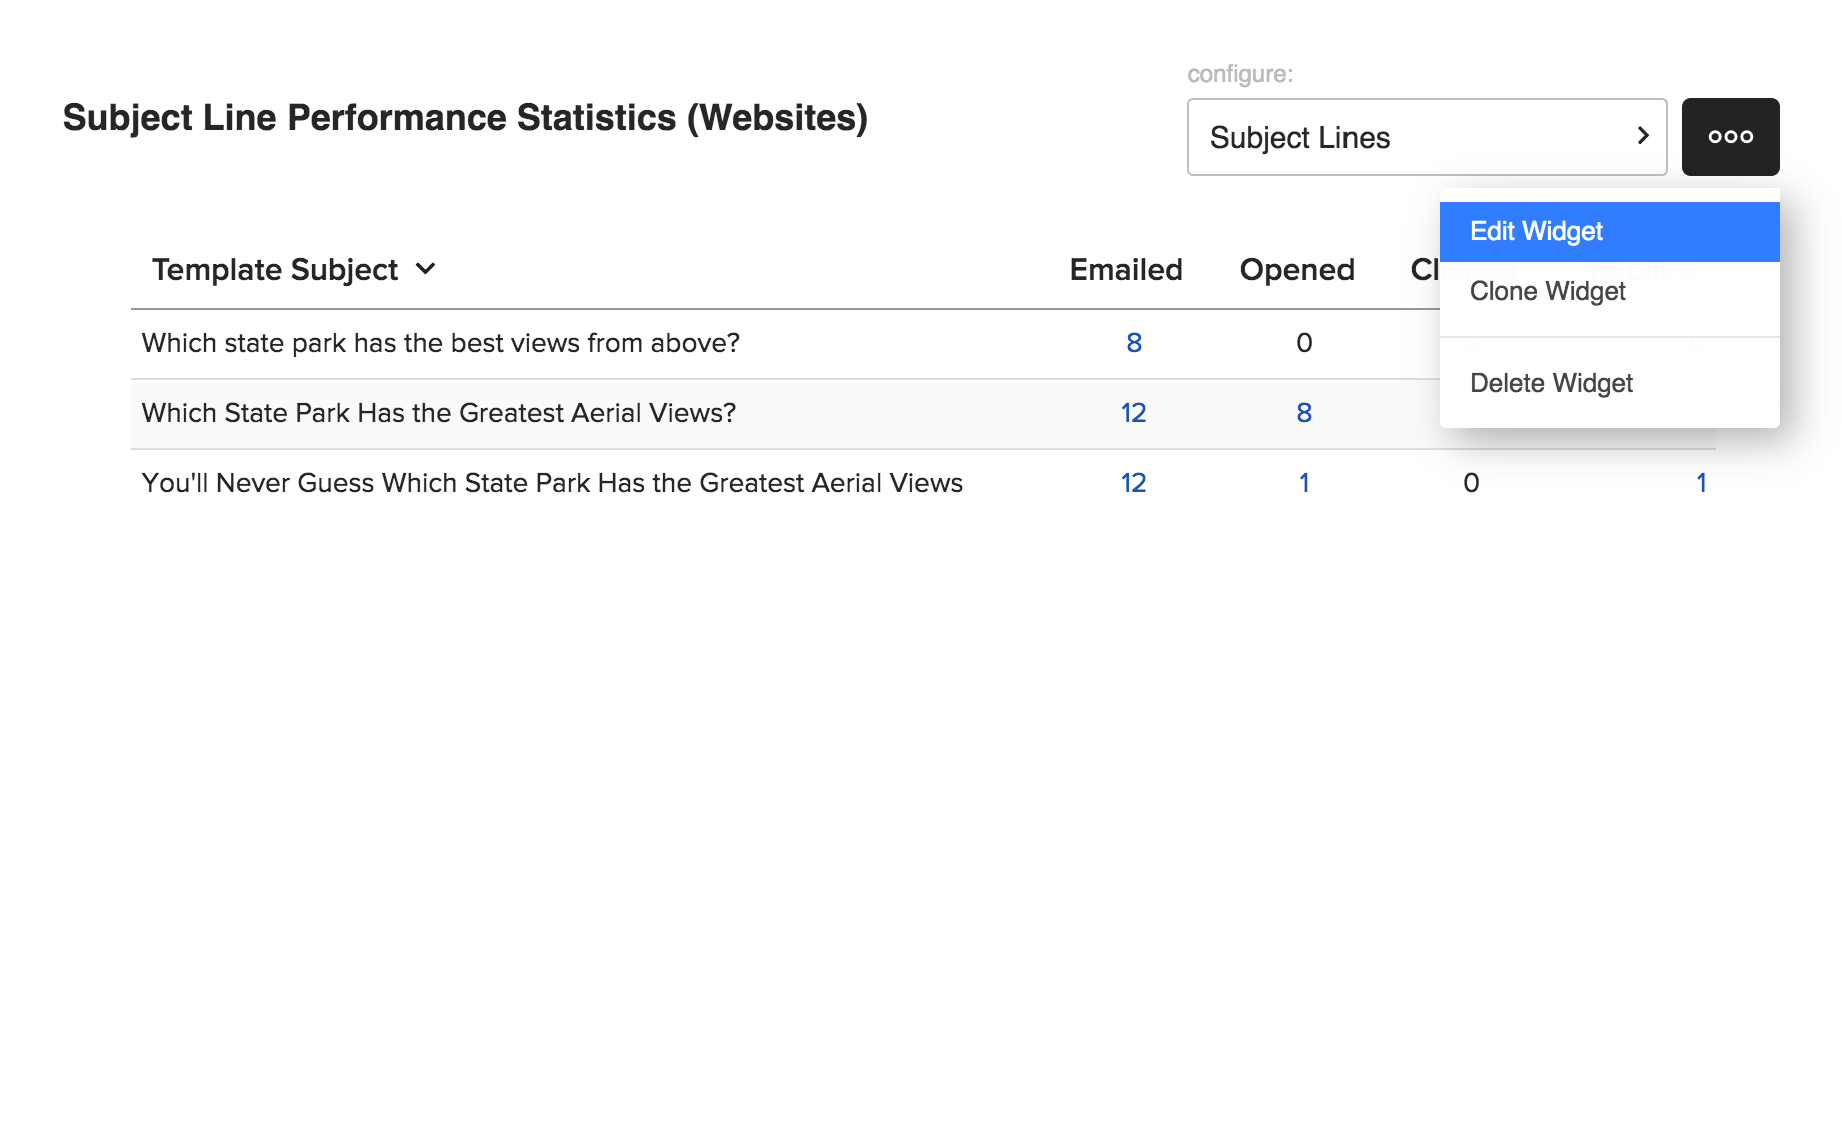Click the rightmost 1 in last row
1842x1128 pixels.
point(1700,483)
